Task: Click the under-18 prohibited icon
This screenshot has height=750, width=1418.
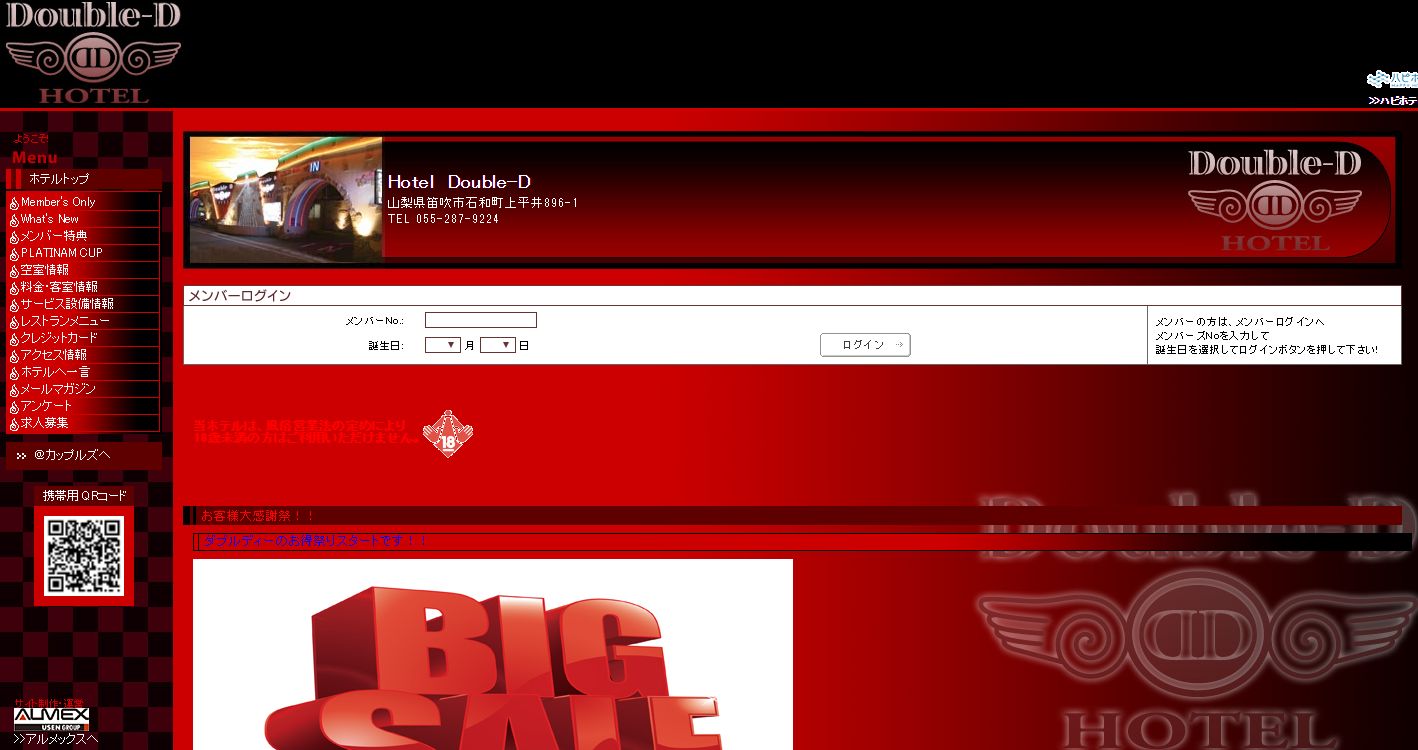Action: point(448,434)
